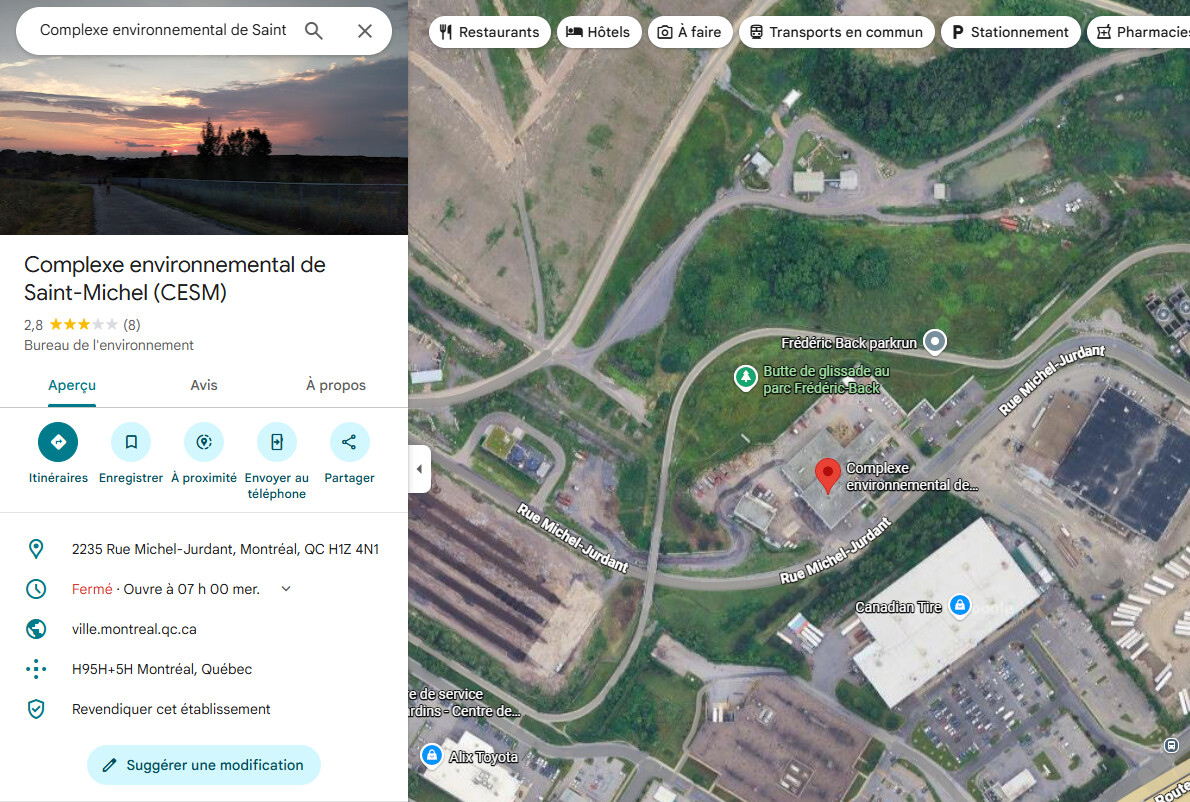Clear the search with the X icon
The image size is (1190, 802).
point(365,31)
